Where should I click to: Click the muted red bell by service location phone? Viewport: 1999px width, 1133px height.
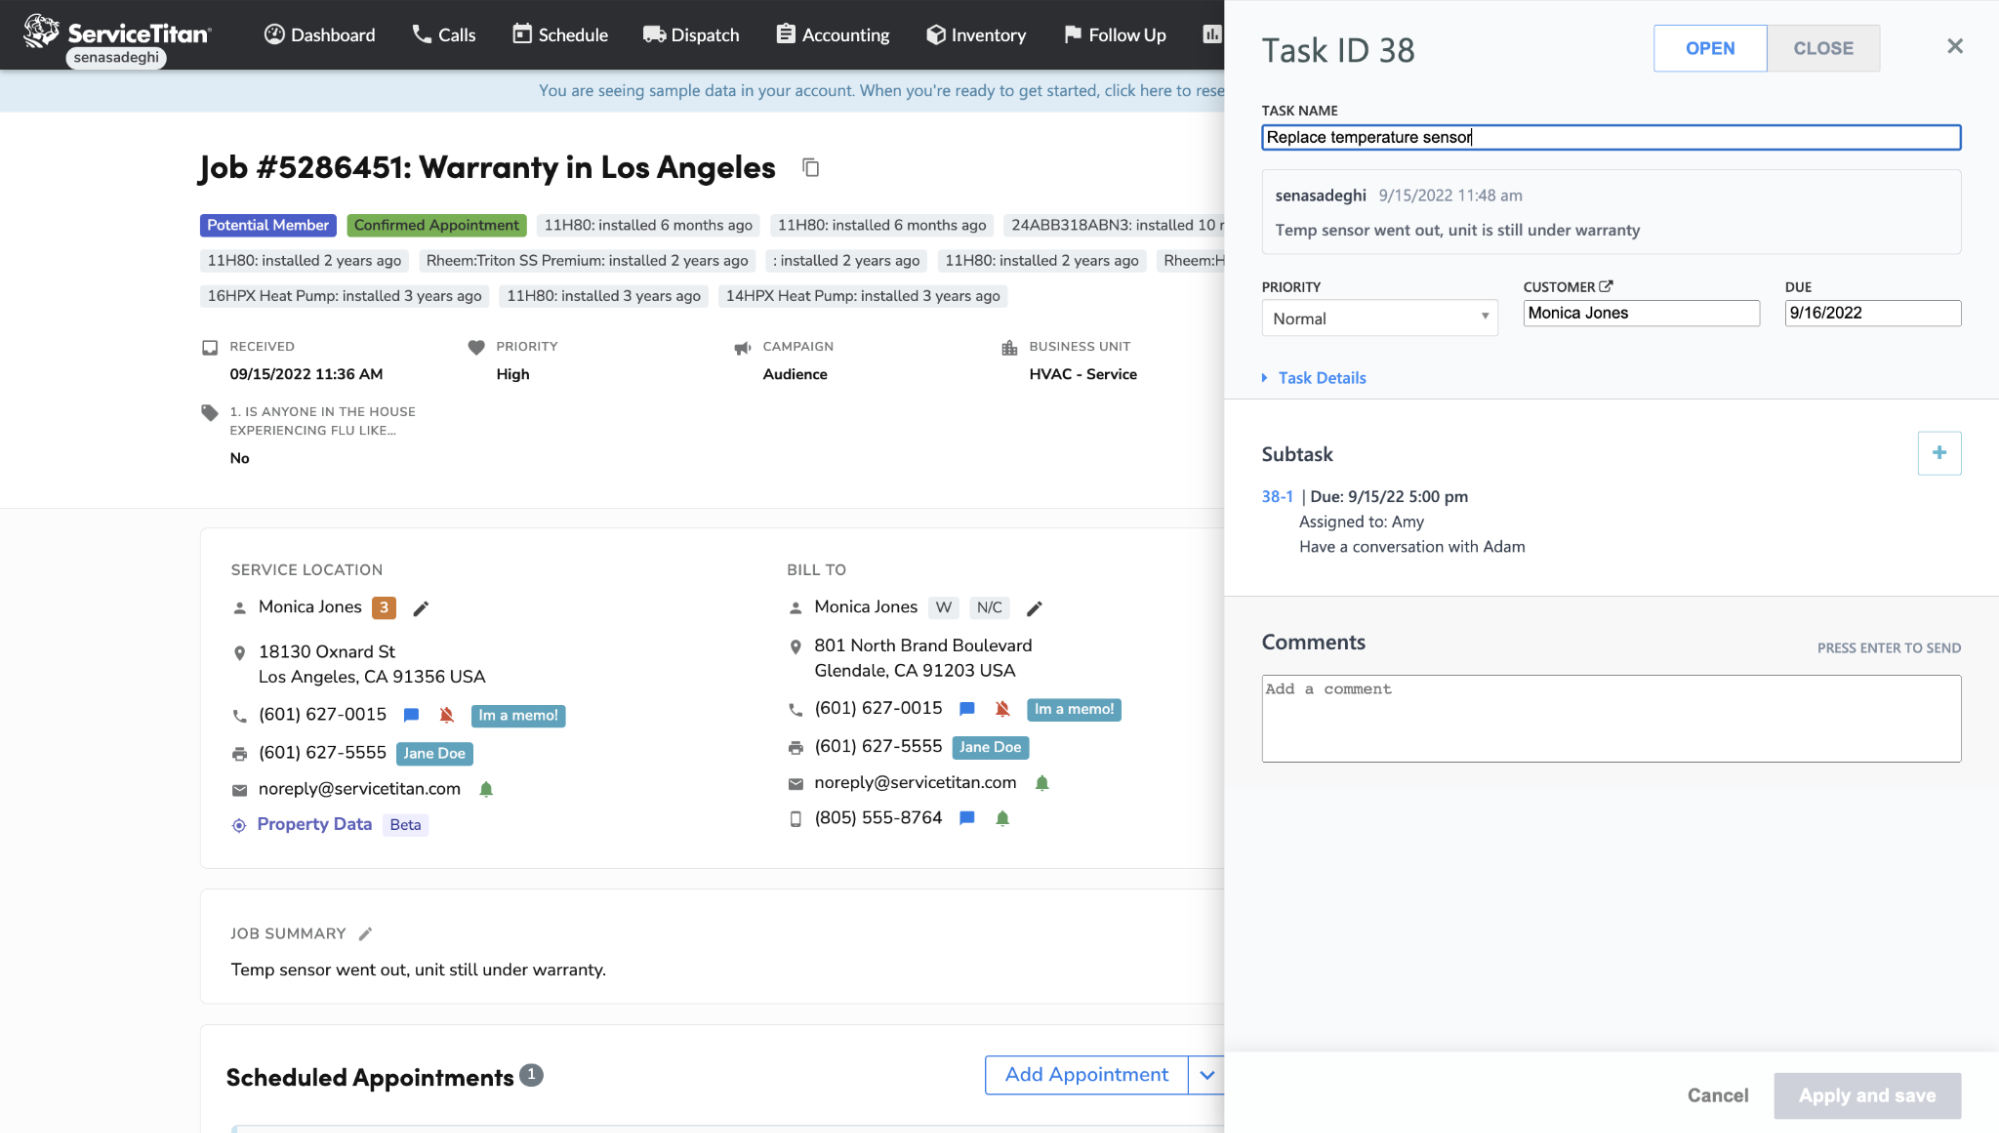click(x=447, y=715)
